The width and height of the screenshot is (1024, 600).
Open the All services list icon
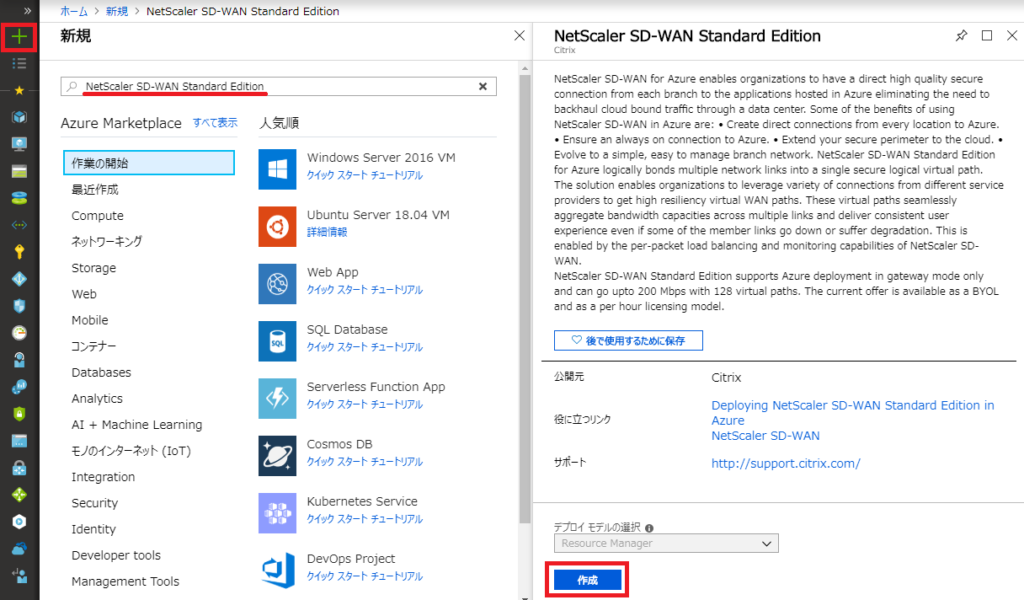(x=19, y=63)
